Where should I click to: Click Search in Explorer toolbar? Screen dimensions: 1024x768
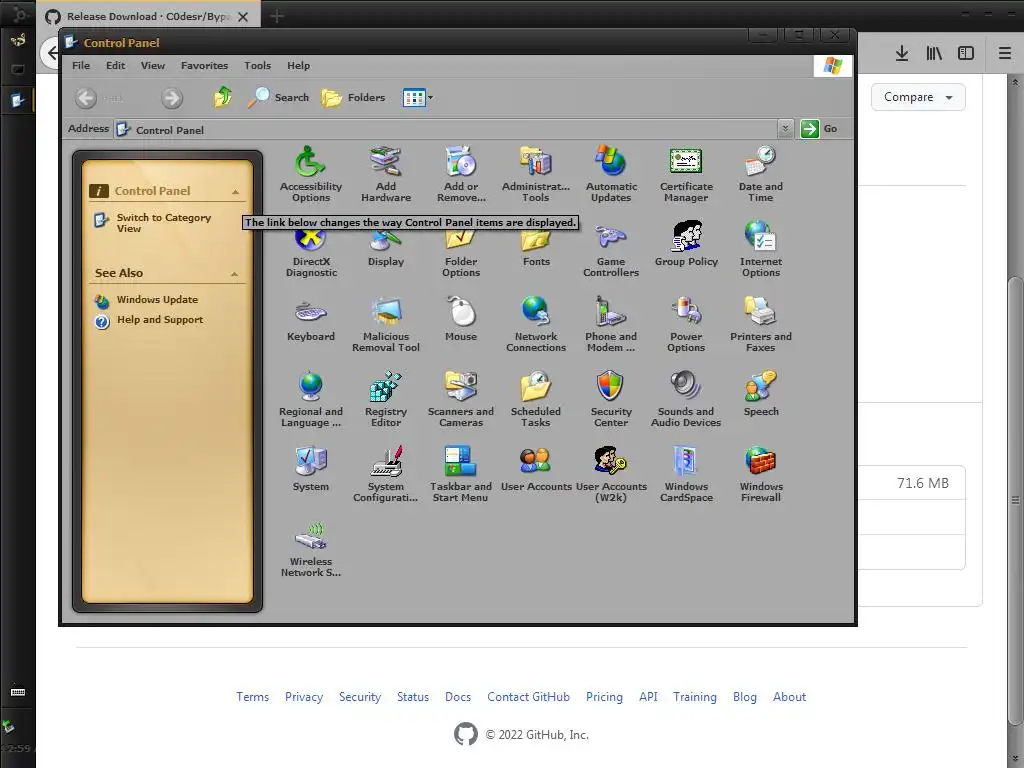(279, 97)
